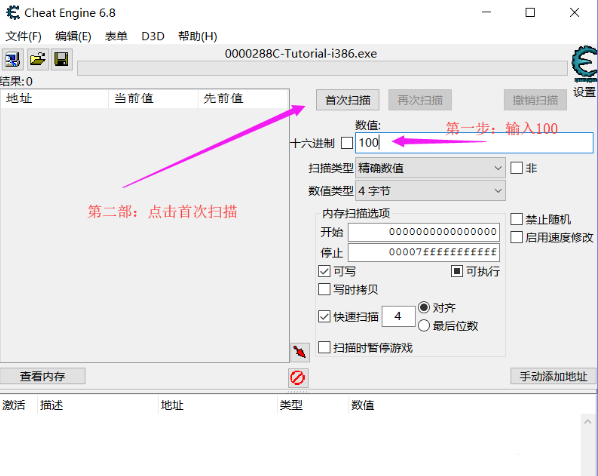The width and height of the screenshot is (598, 476).
Task: Click the 结果:0 result count label
Action: (x=16, y=82)
